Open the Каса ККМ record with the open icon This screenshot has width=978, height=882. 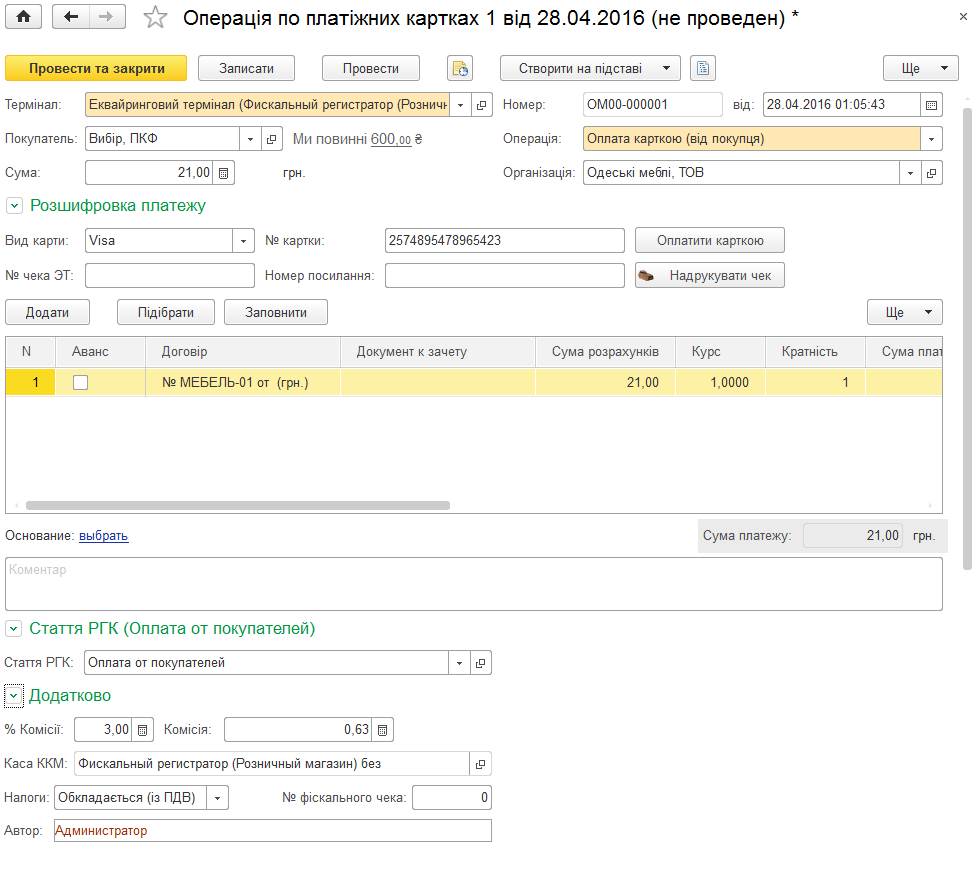(x=480, y=764)
